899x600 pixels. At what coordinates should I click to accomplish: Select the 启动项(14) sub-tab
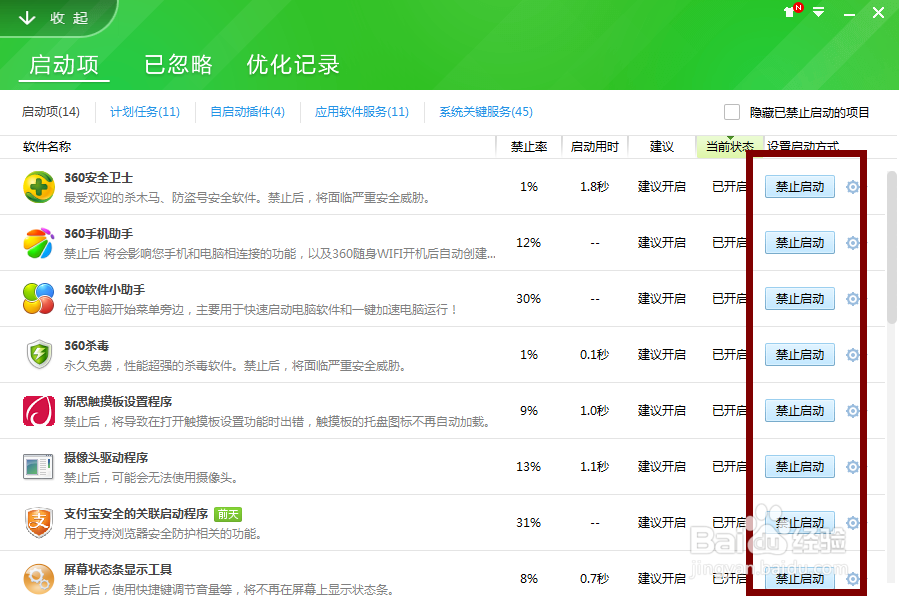[50, 112]
